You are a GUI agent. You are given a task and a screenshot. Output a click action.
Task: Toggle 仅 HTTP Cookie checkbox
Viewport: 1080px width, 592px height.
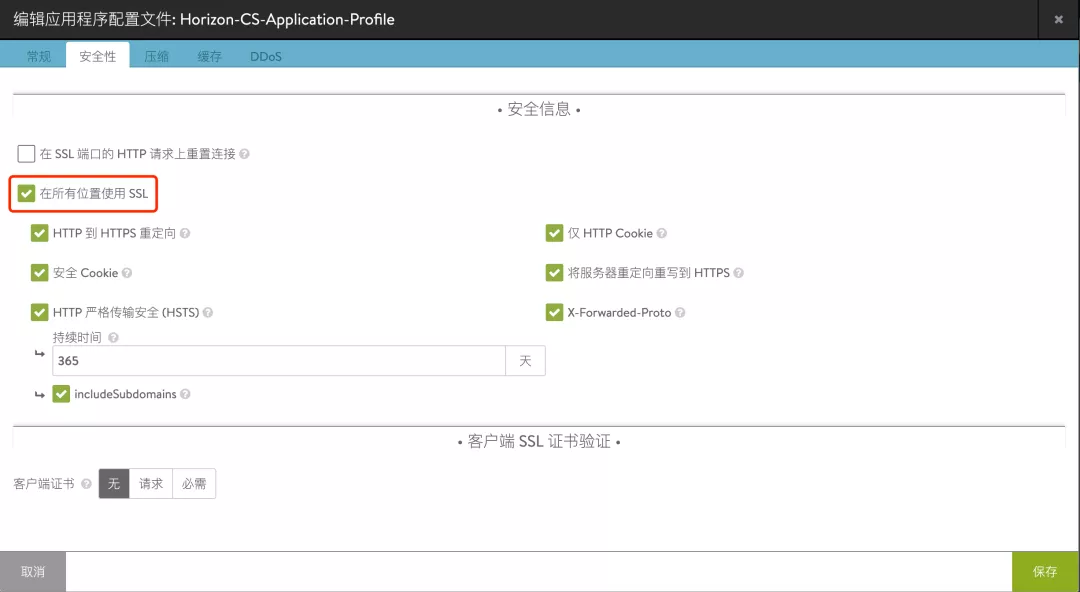pyautogui.click(x=554, y=234)
